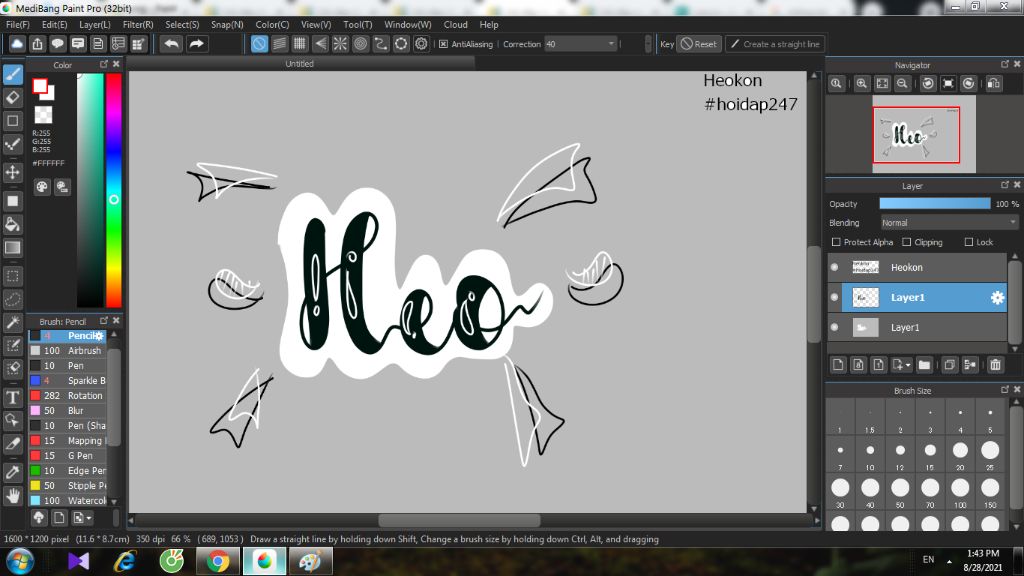Zoom out within the Navigator
Viewport: 1024px width, 576px height.
click(x=902, y=84)
